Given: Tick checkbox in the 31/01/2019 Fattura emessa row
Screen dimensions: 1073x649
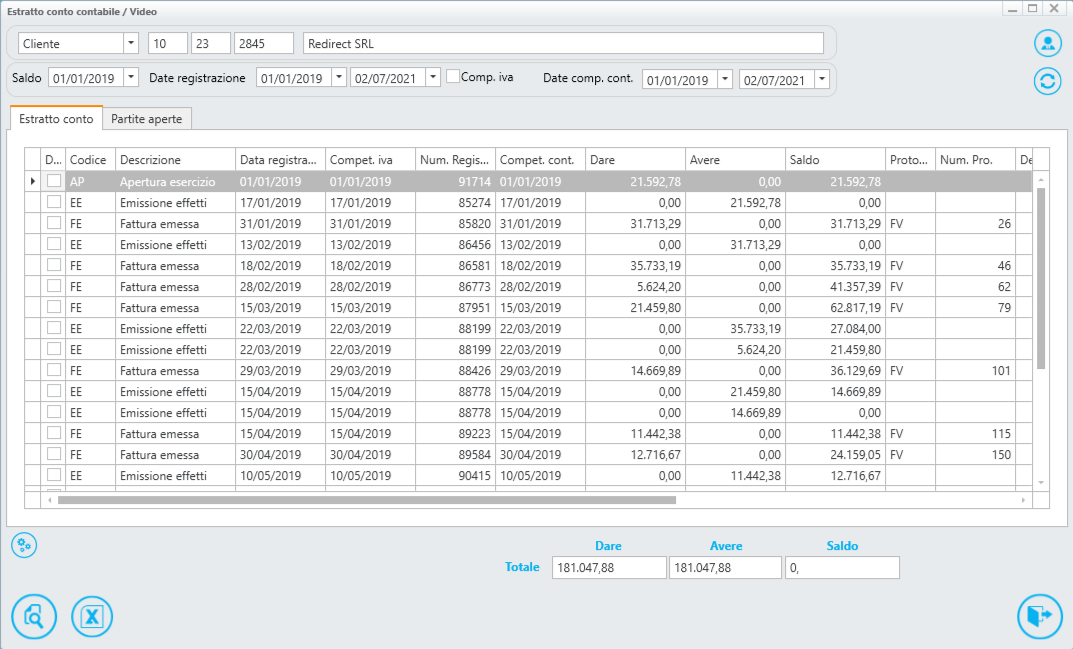Looking at the screenshot, I should [53, 223].
